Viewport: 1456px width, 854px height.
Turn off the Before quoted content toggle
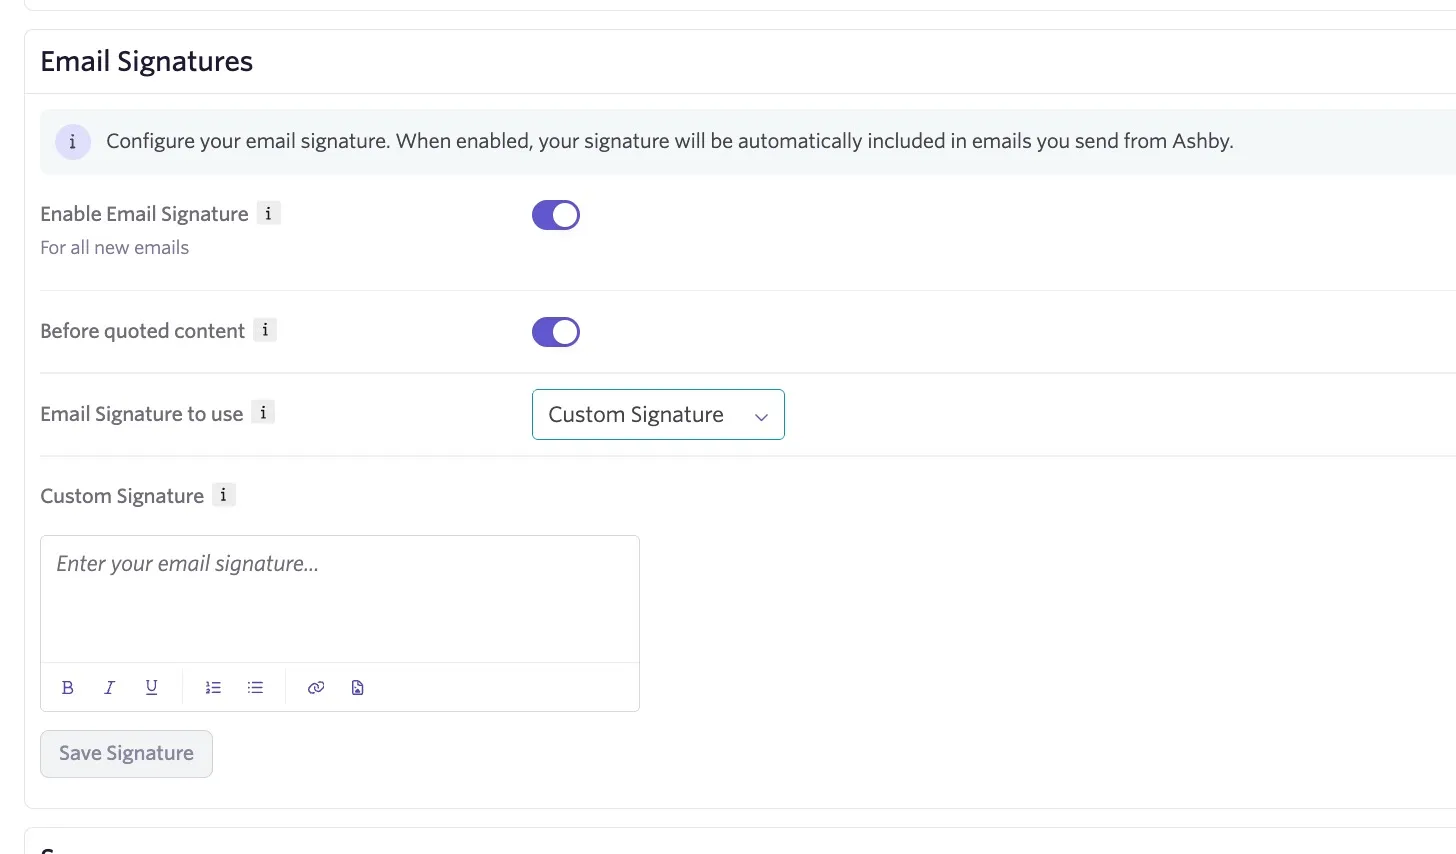click(x=556, y=332)
